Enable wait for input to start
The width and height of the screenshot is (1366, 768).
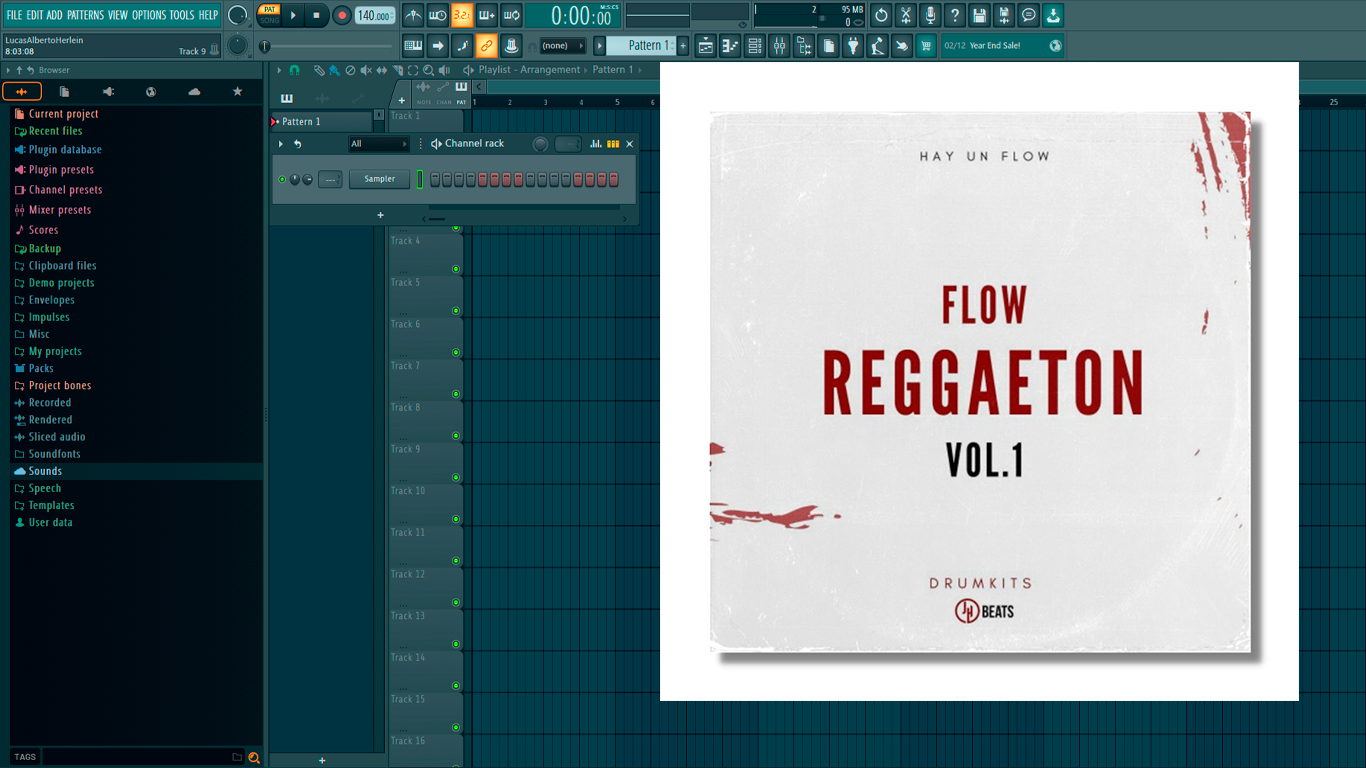point(438,15)
